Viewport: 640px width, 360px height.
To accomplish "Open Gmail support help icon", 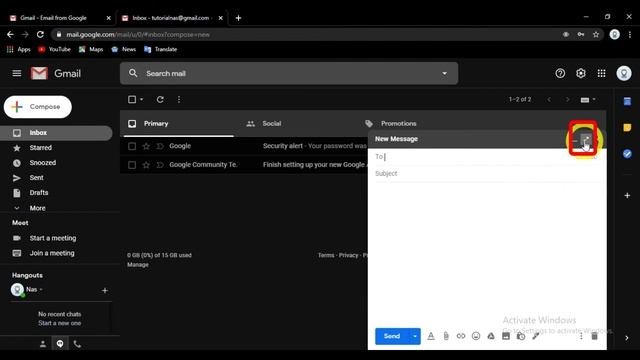I will click(x=560, y=73).
